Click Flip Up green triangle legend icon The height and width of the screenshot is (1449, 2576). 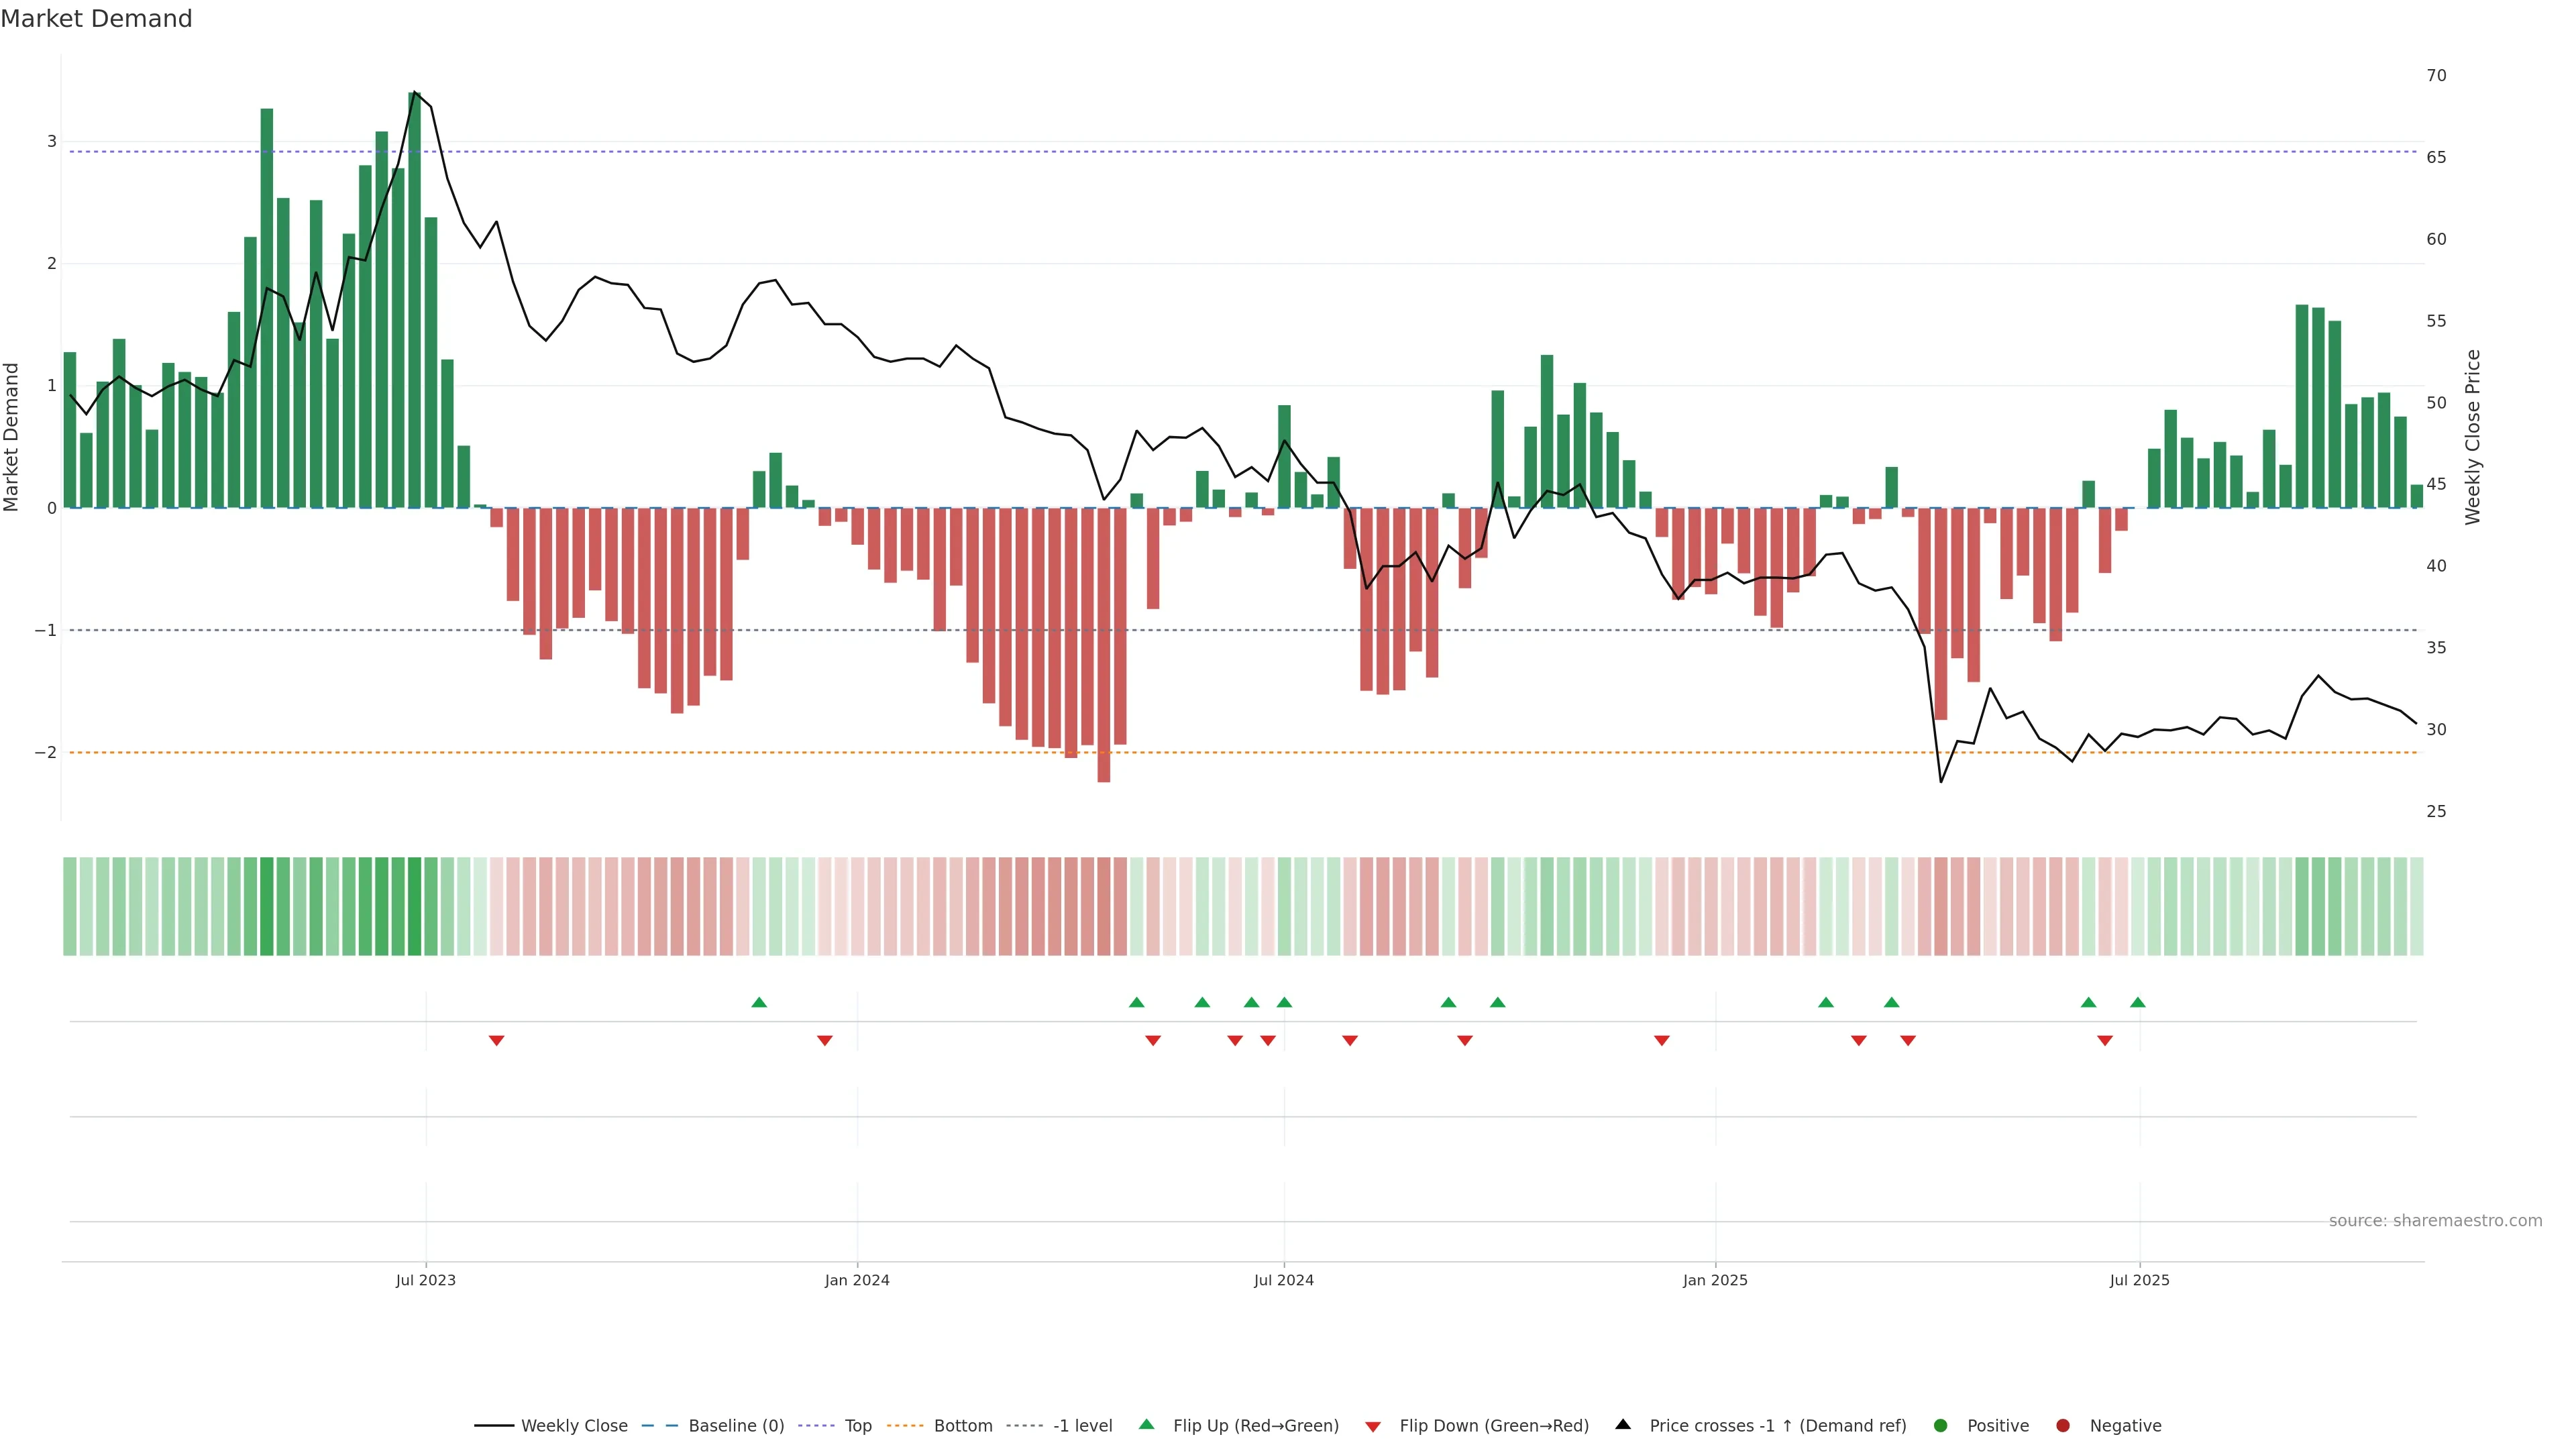1147,1425
